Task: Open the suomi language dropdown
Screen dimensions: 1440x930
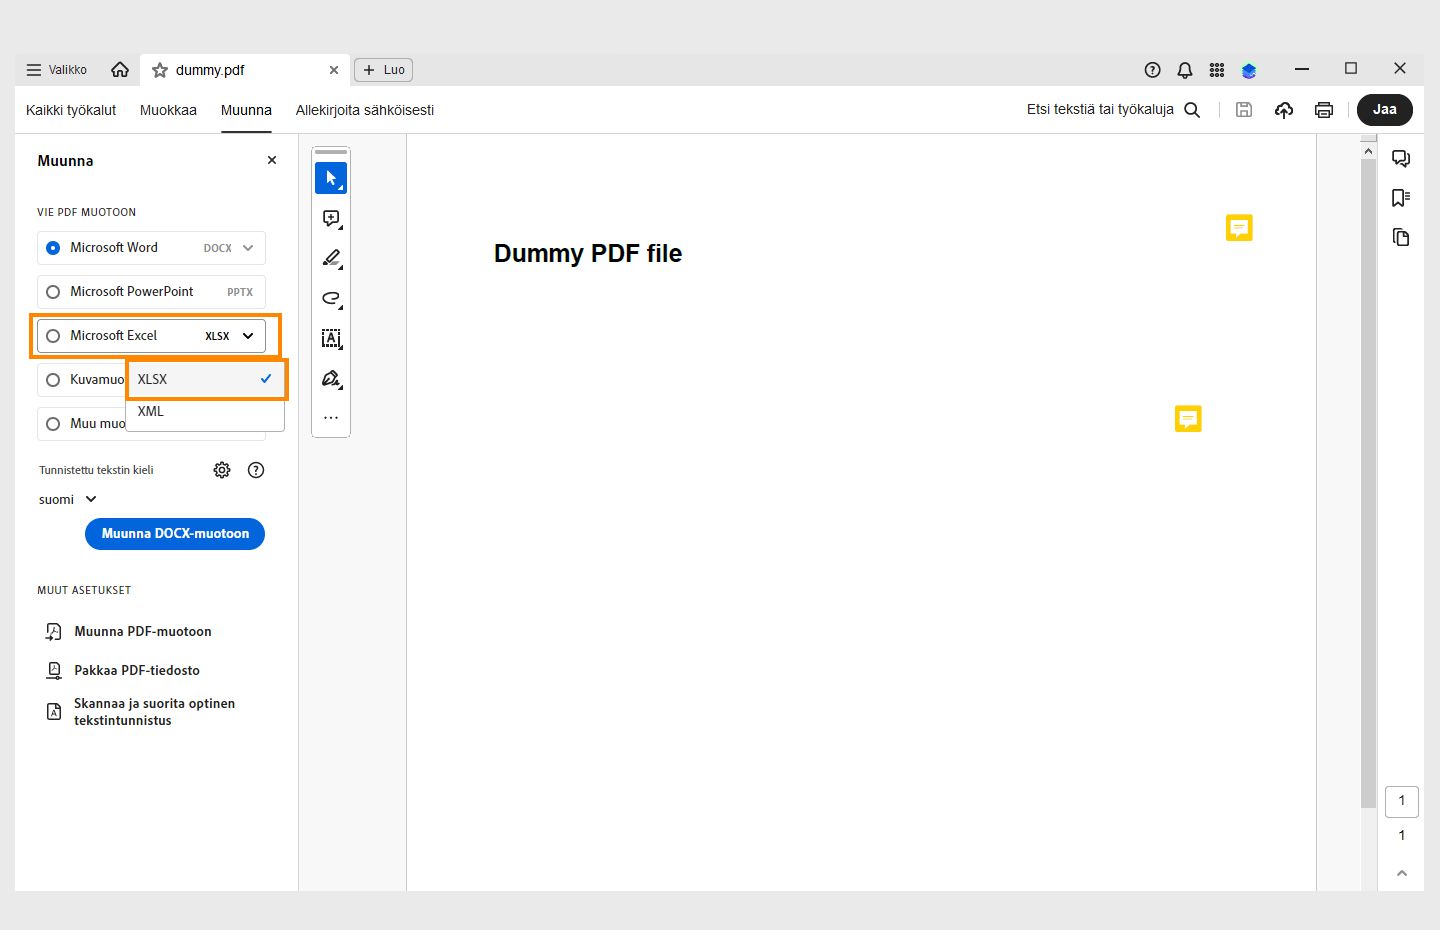Action: click(68, 499)
